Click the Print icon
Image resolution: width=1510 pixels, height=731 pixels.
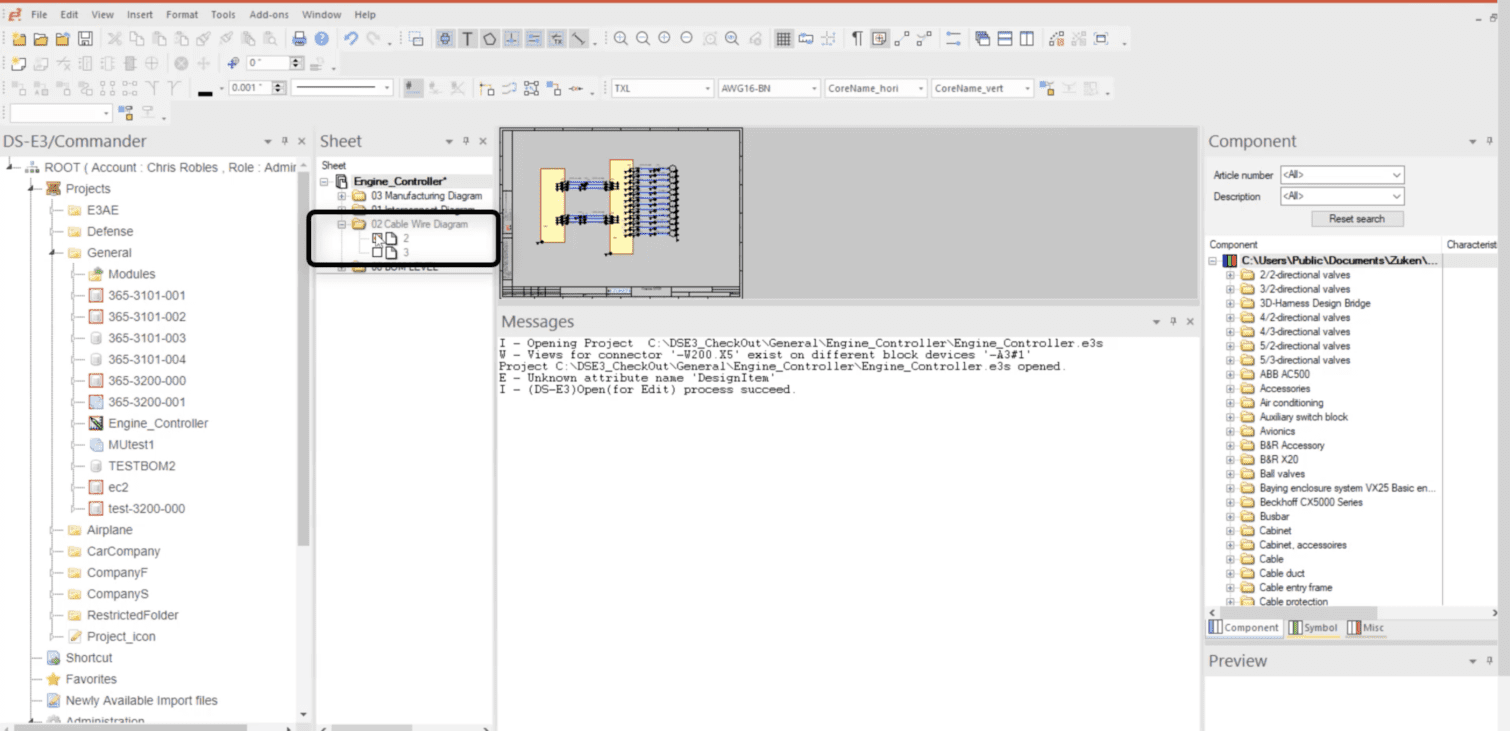tap(299, 39)
